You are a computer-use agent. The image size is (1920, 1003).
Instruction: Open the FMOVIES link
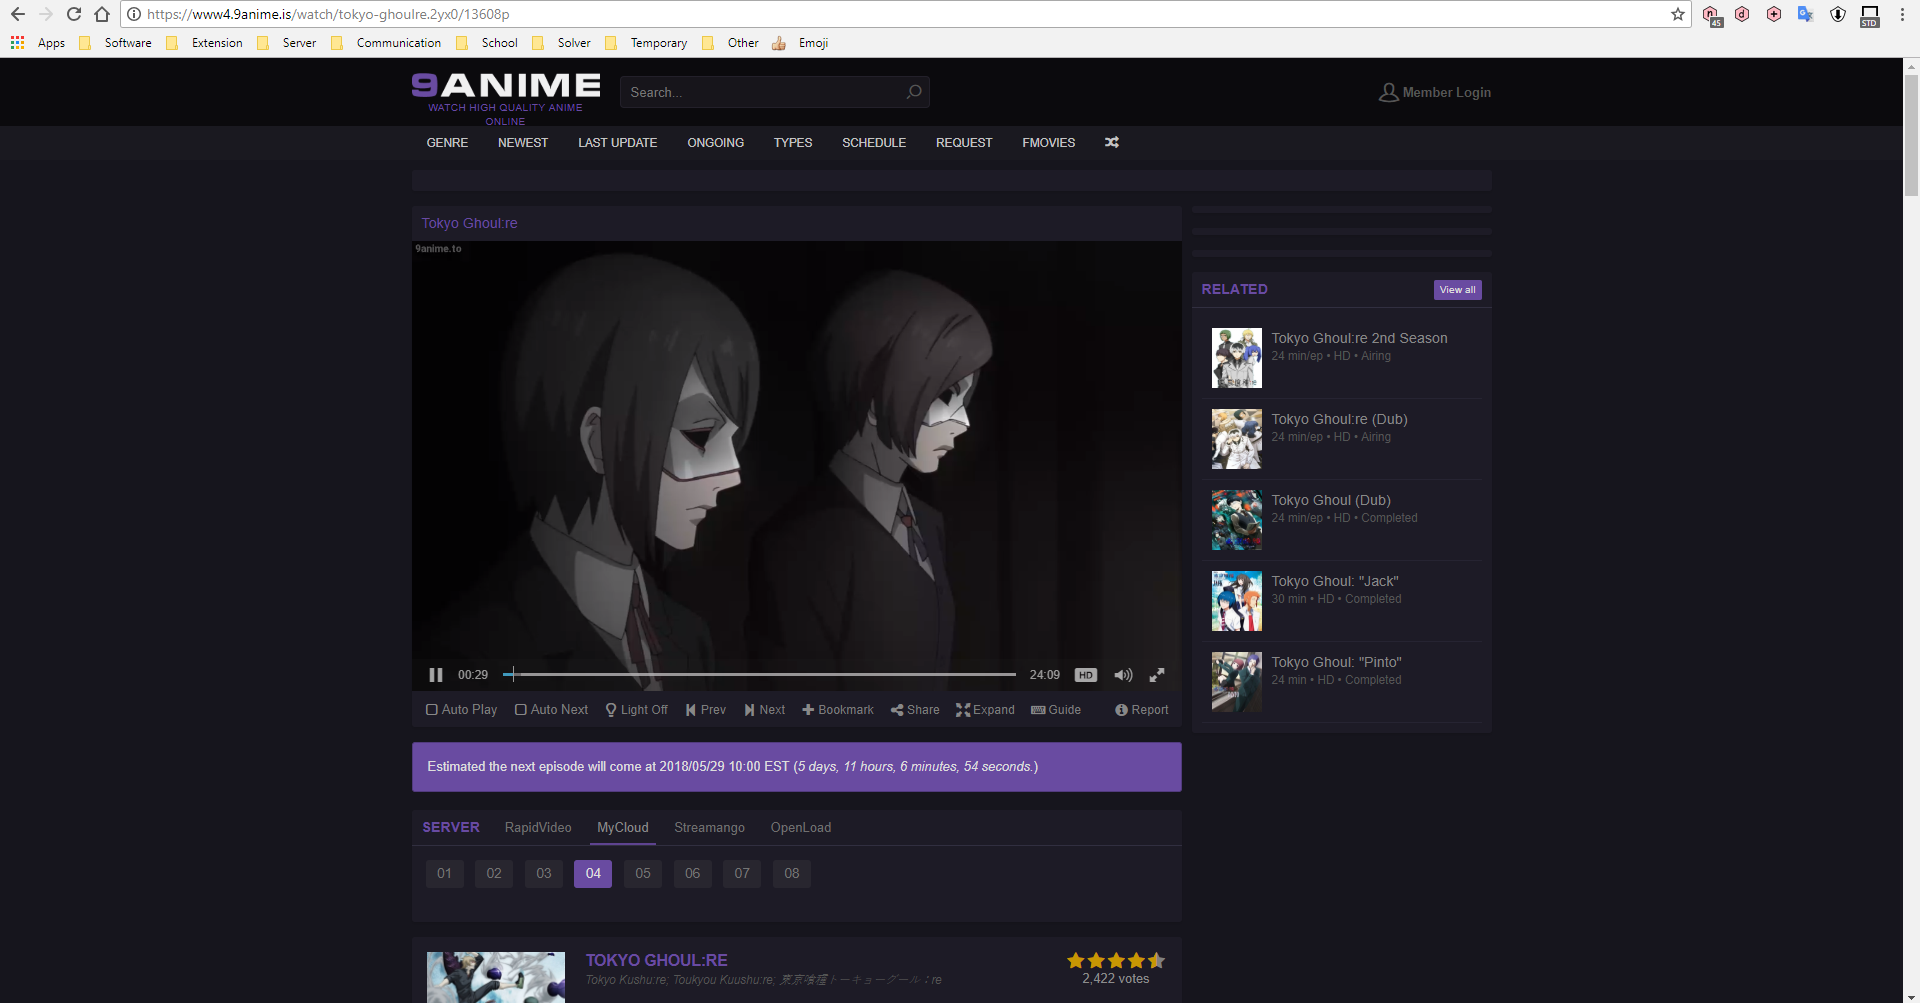click(x=1049, y=143)
